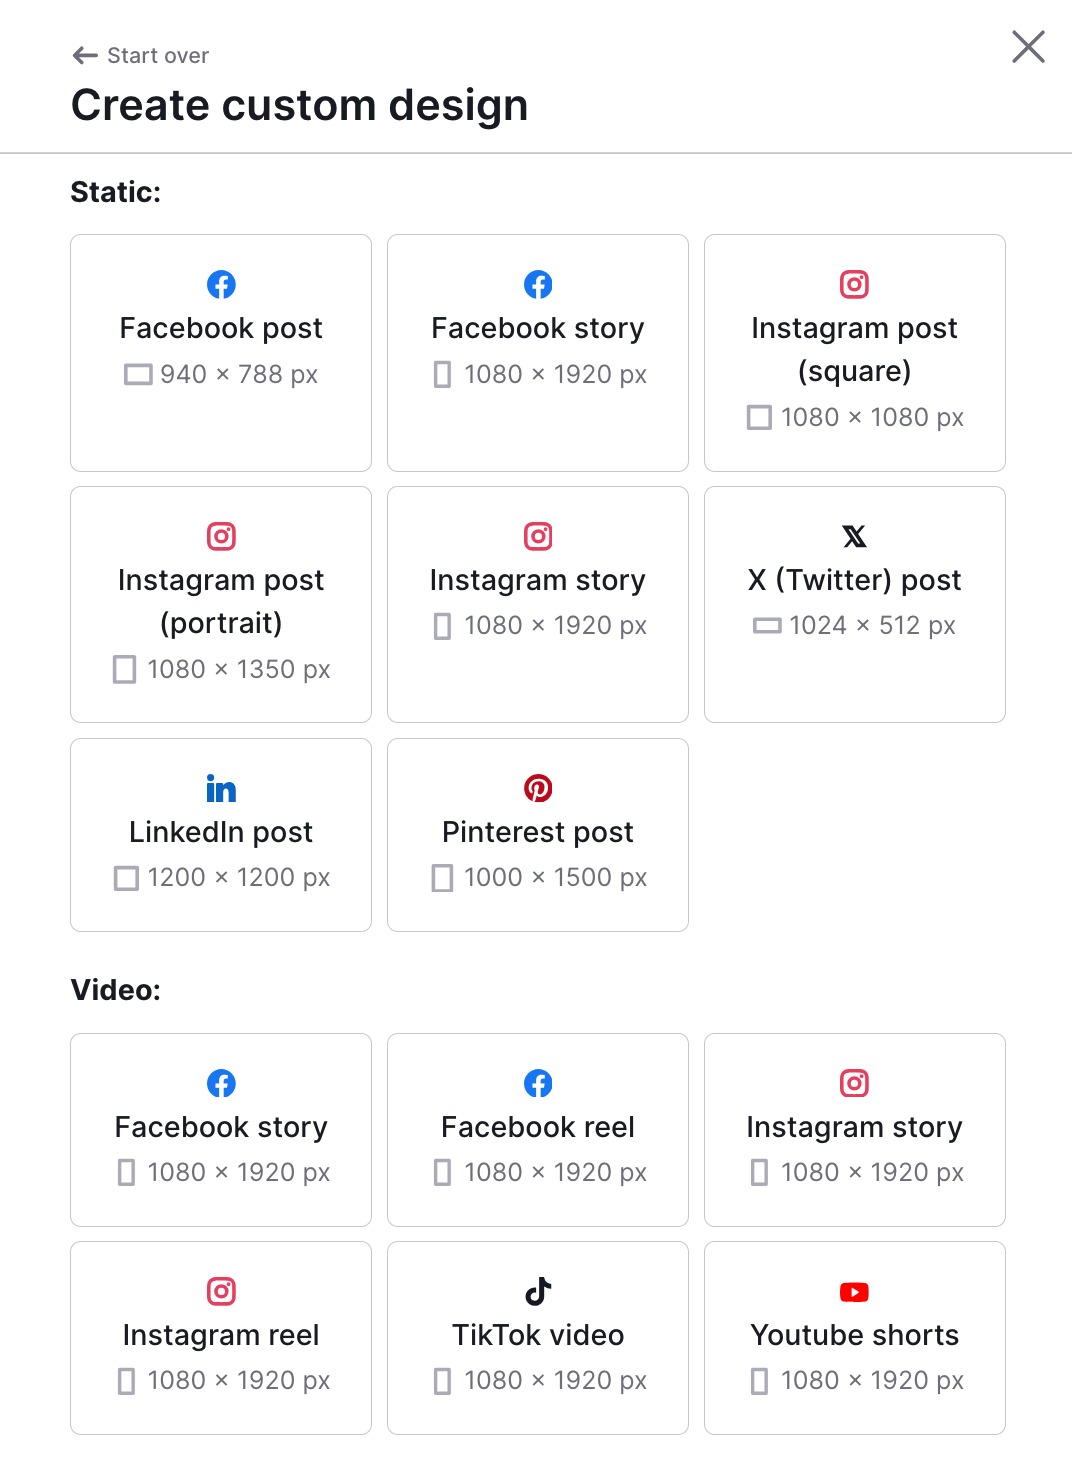Select the Facebook post 940 × 788 format
Image resolution: width=1072 pixels, height=1464 pixels.
point(221,352)
